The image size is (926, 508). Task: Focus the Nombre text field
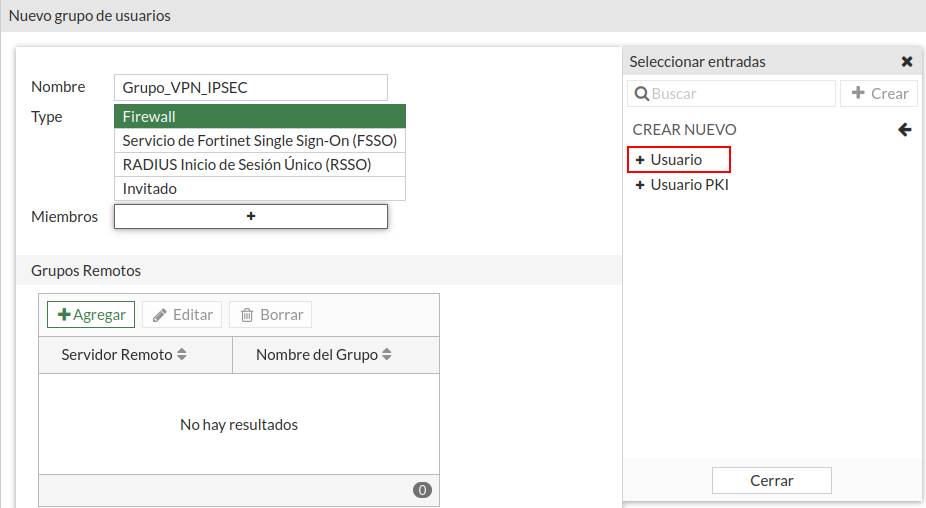[251, 88]
